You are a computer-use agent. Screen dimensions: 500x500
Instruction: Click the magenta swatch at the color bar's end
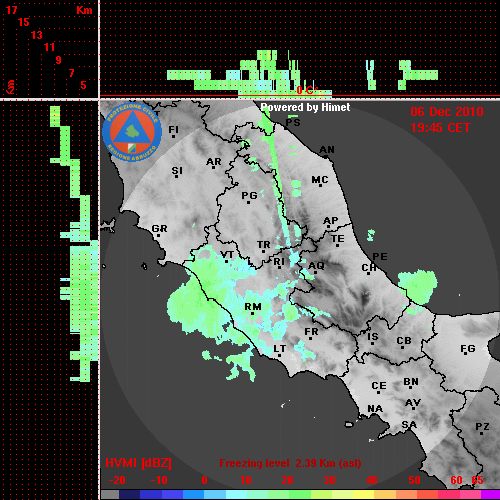coord(490,495)
